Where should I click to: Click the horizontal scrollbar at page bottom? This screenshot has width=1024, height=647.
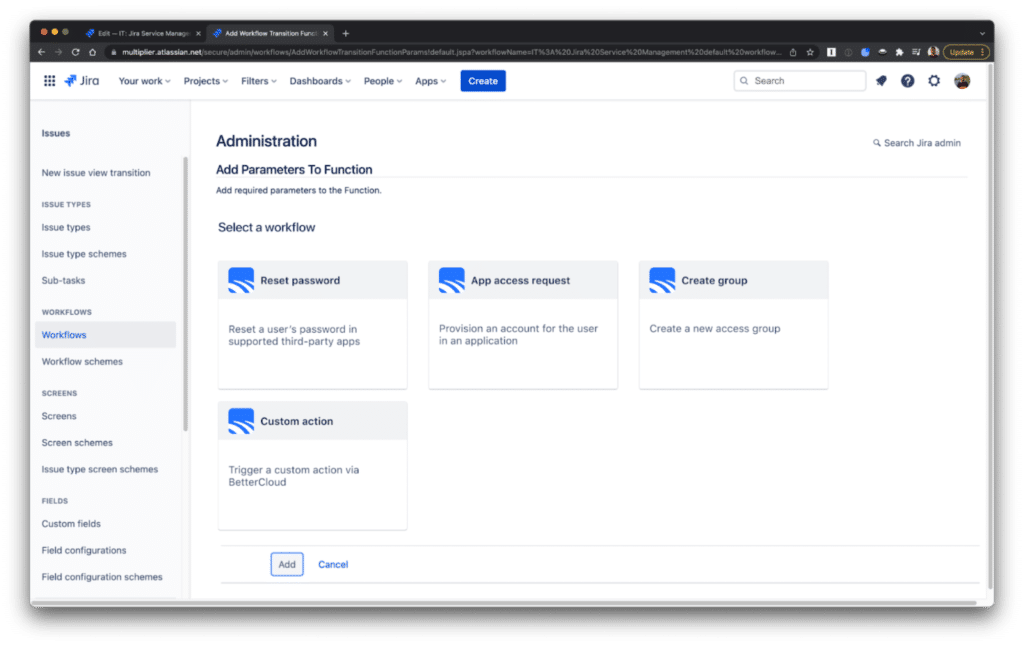coord(503,603)
